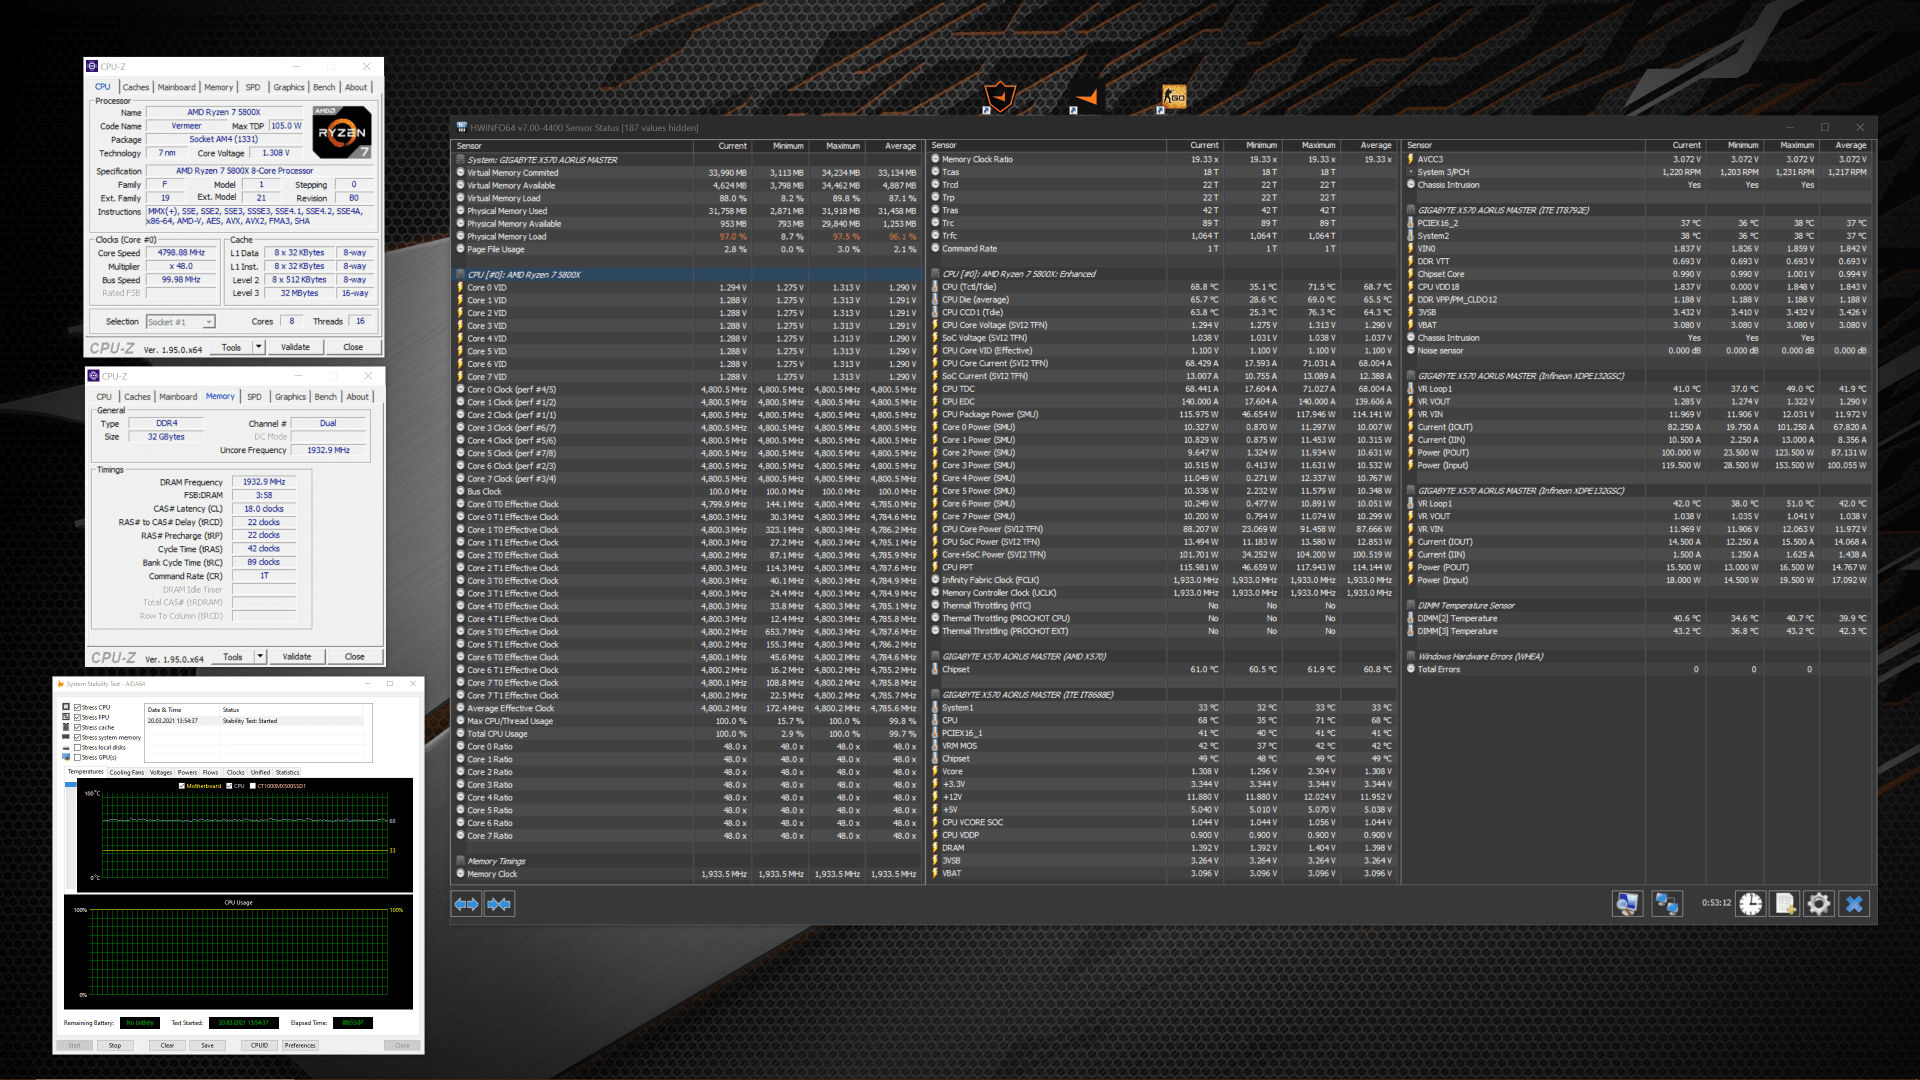Uncheck the Stress system memory checkbox

click(x=77, y=737)
